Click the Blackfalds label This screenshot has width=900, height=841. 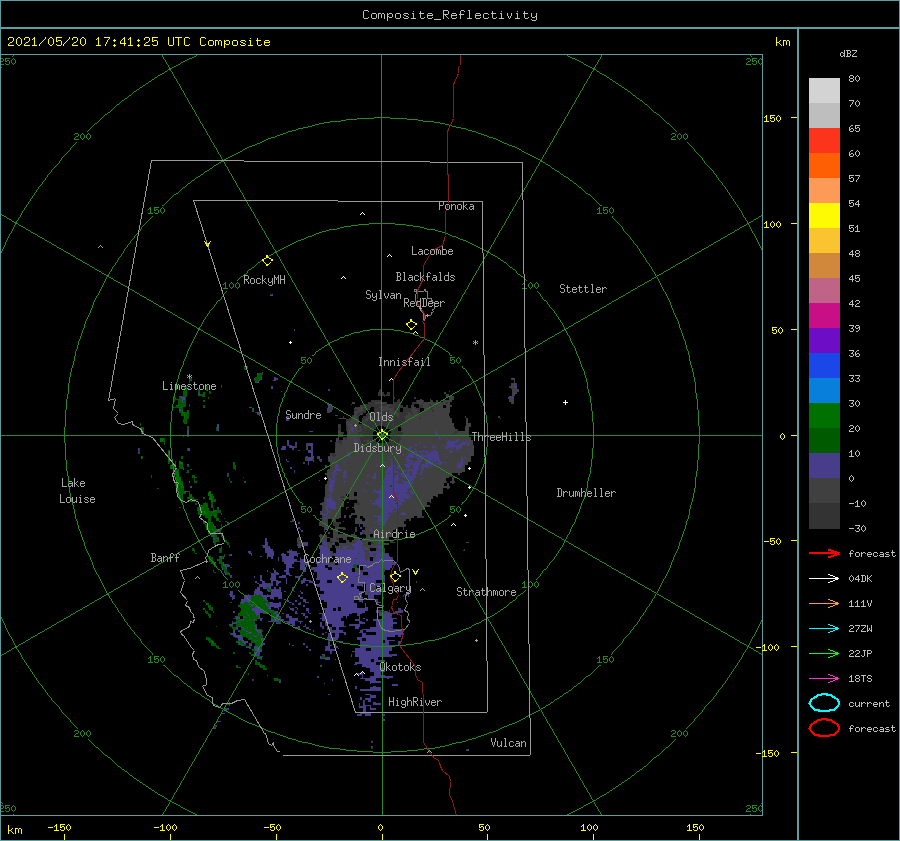tap(425, 277)
